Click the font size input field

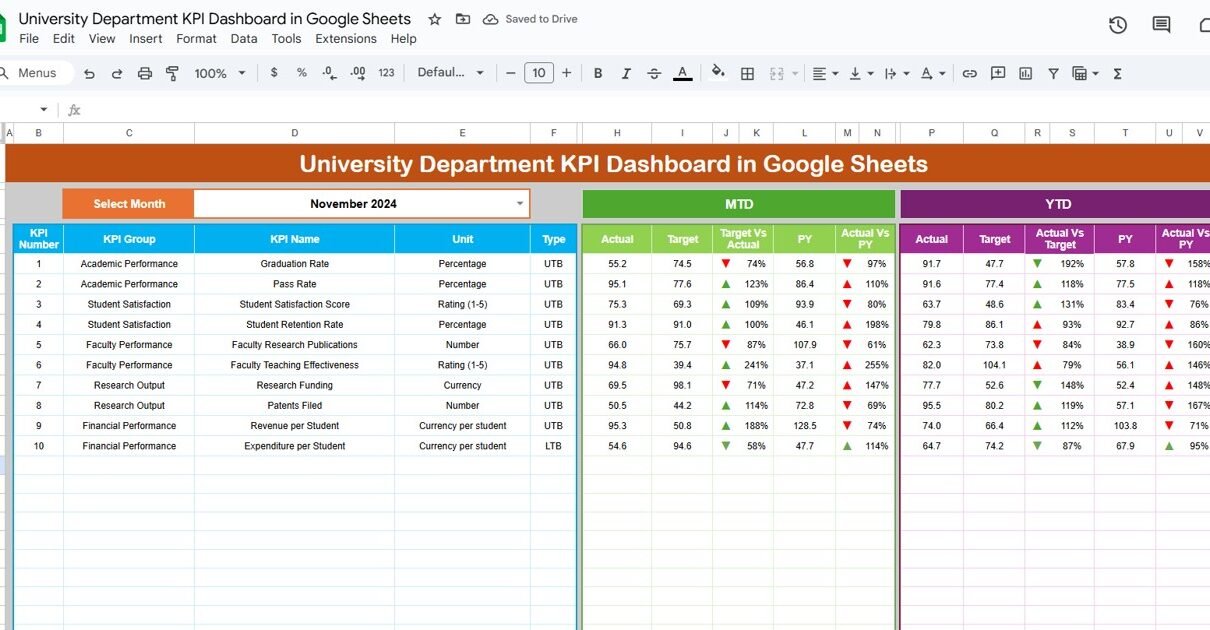539,73
